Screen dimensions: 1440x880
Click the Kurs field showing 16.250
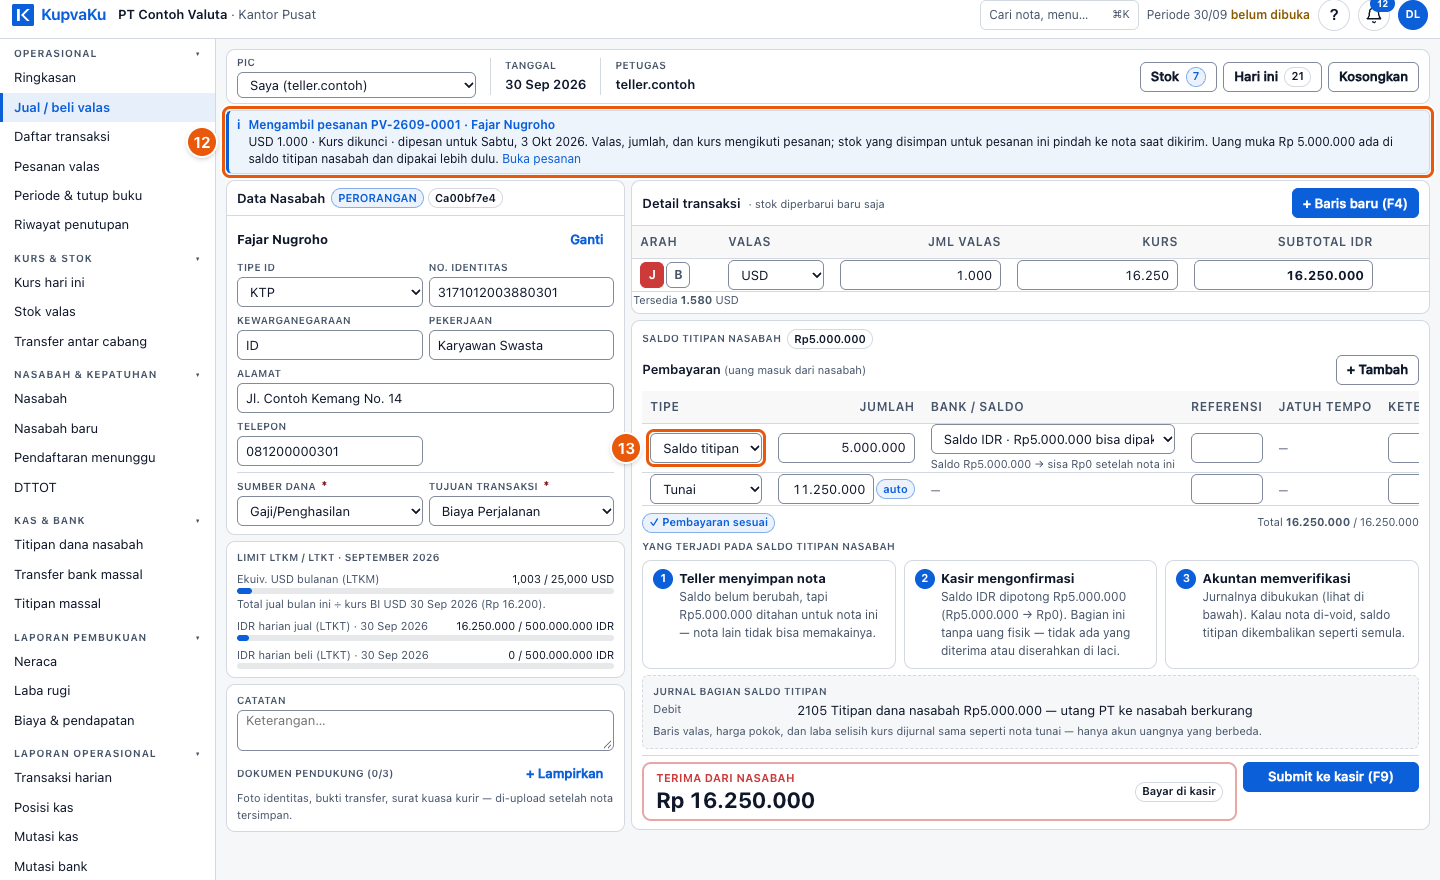click(1098, 275)
